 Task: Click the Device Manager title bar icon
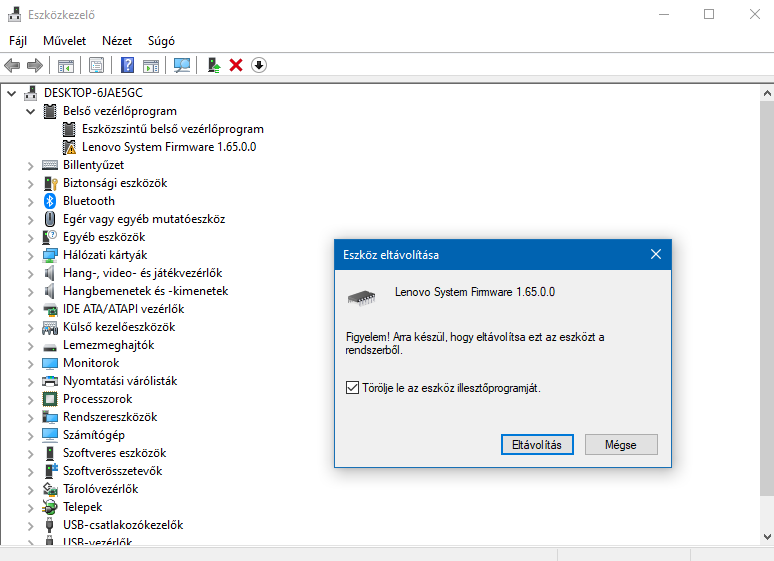15,14
